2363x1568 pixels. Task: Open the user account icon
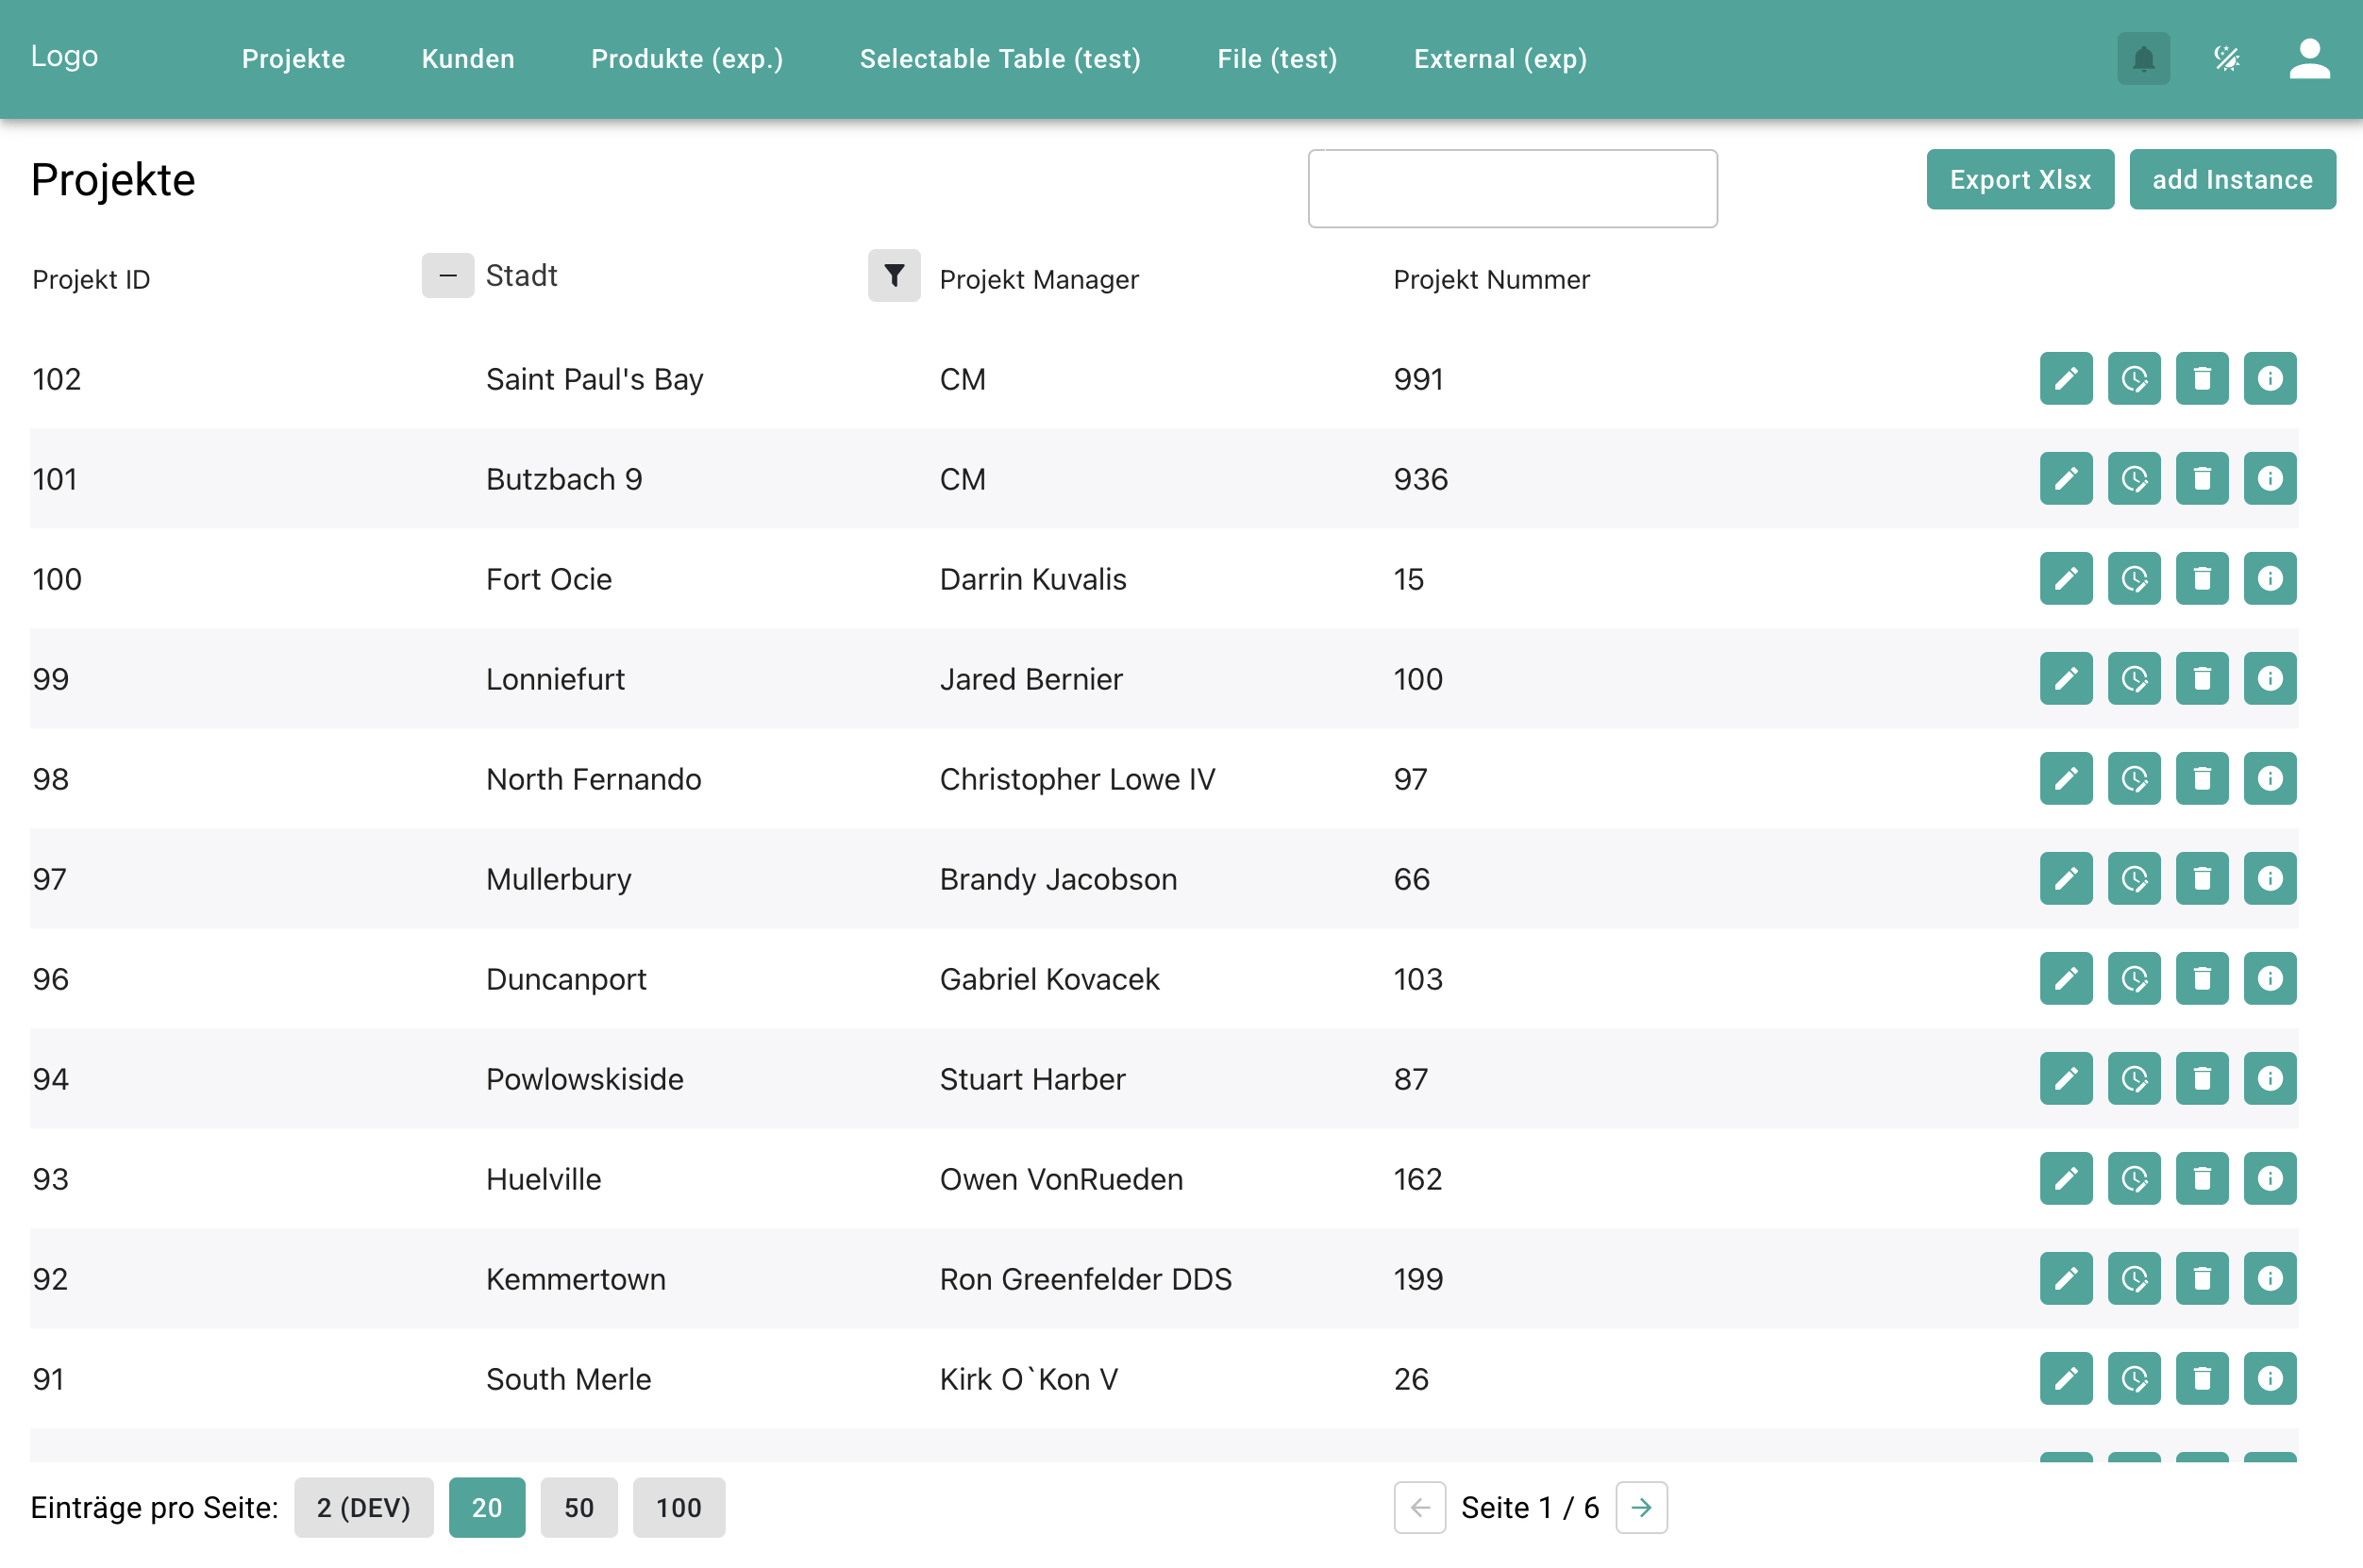pyautogui.click(x=2309, y=59)
